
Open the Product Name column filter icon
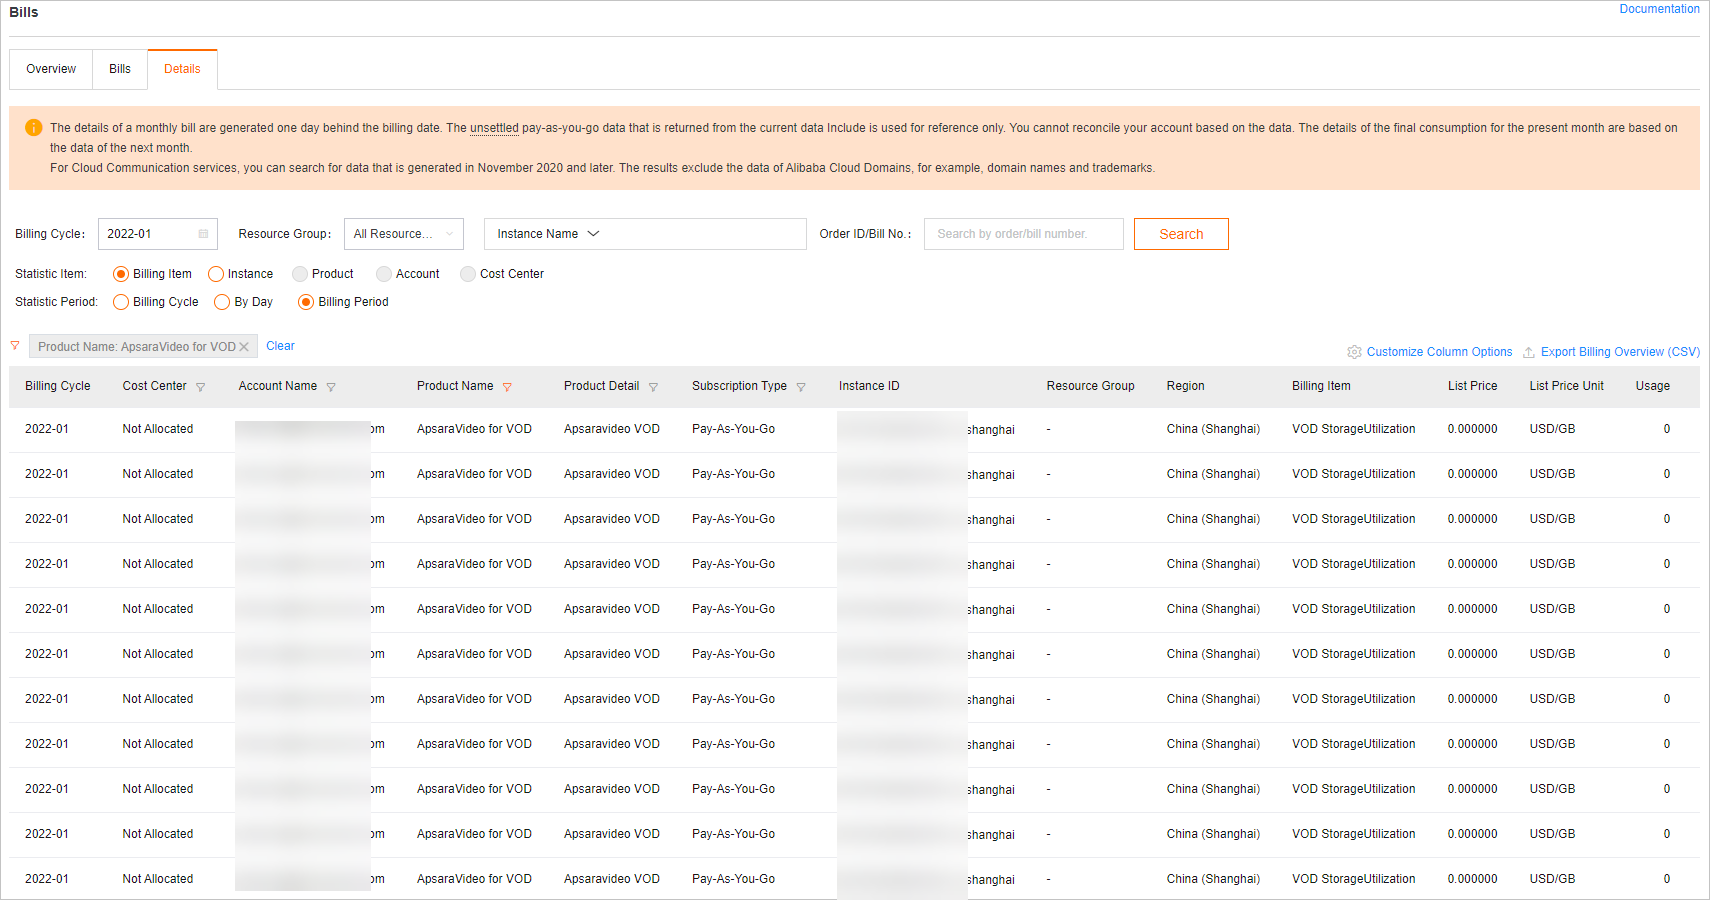pyautogui.click(x=508, y=386)
